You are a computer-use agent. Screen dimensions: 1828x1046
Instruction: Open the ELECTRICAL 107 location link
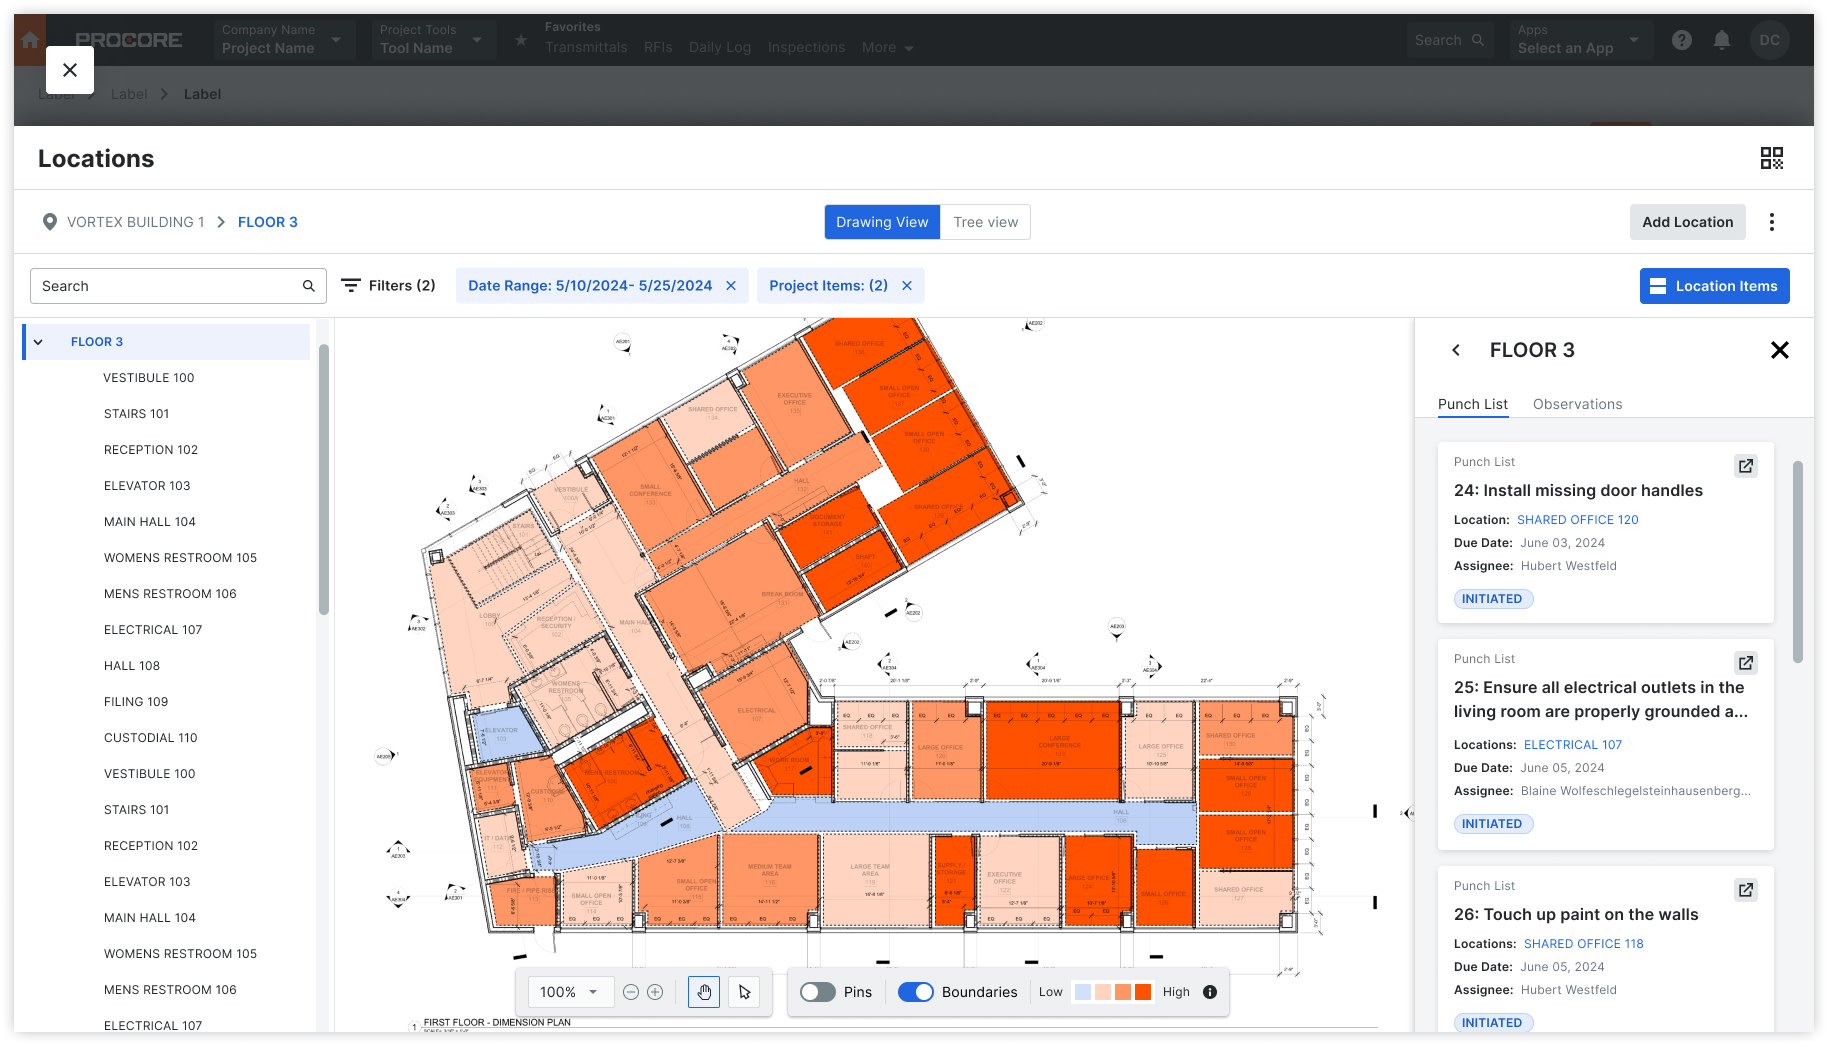[x=1573, y=744]
